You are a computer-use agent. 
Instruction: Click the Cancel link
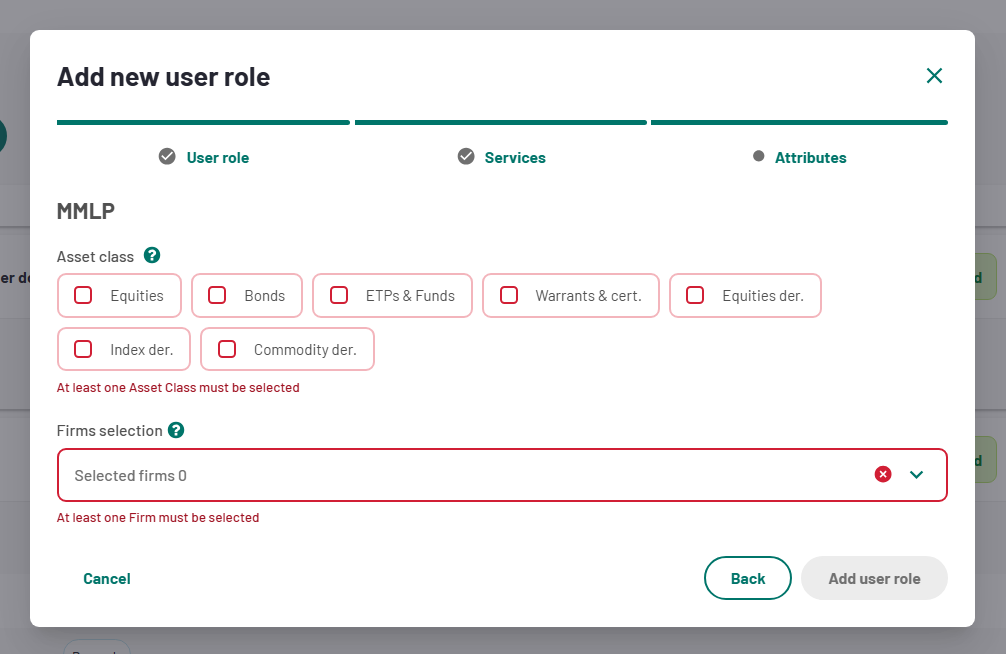point(107,579)
